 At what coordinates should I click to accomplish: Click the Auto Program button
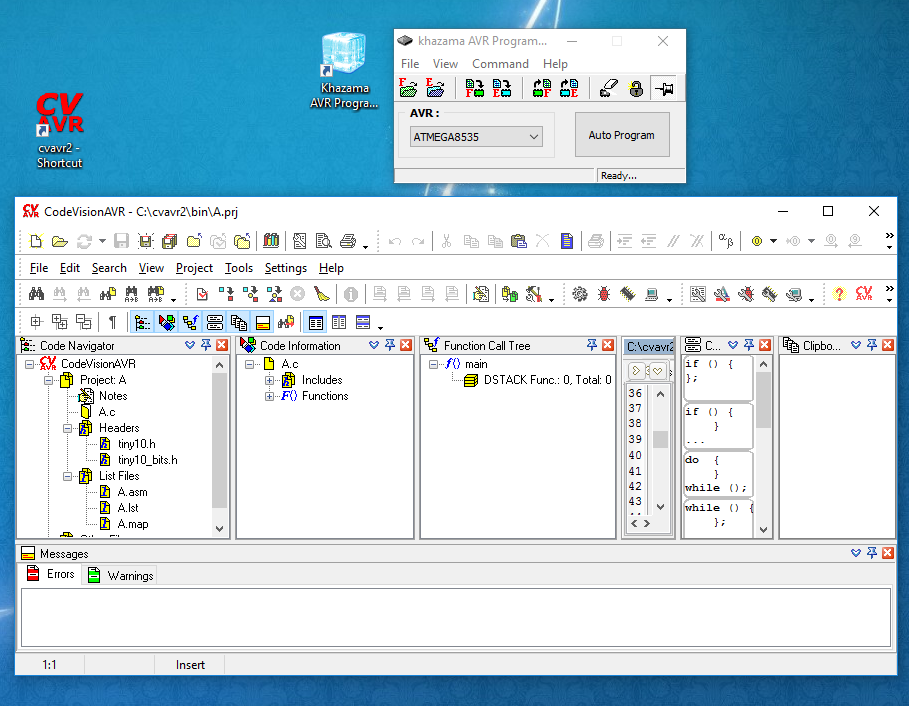(x=621, y=134)
